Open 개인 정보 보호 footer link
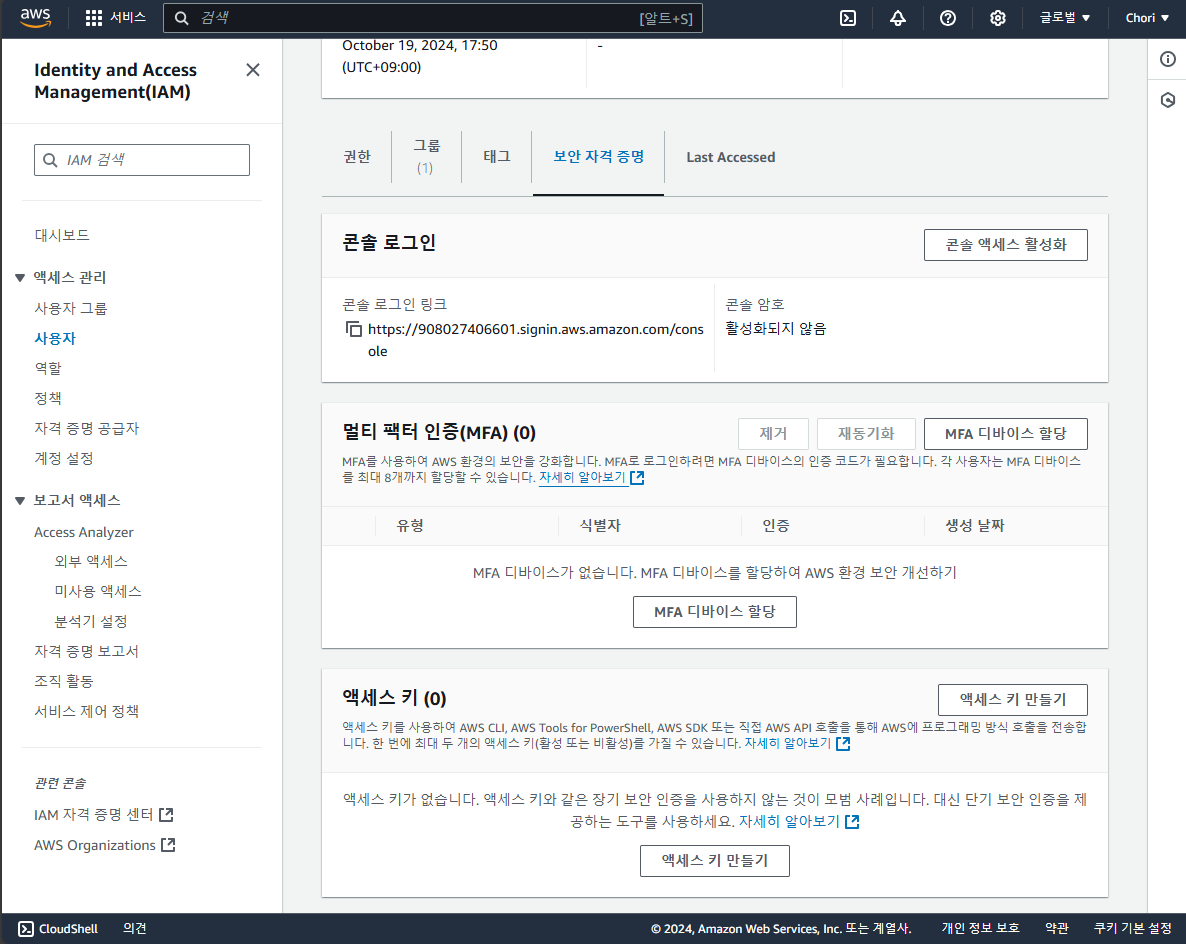Screen dimensions: 1186x944 coord(980,929)
